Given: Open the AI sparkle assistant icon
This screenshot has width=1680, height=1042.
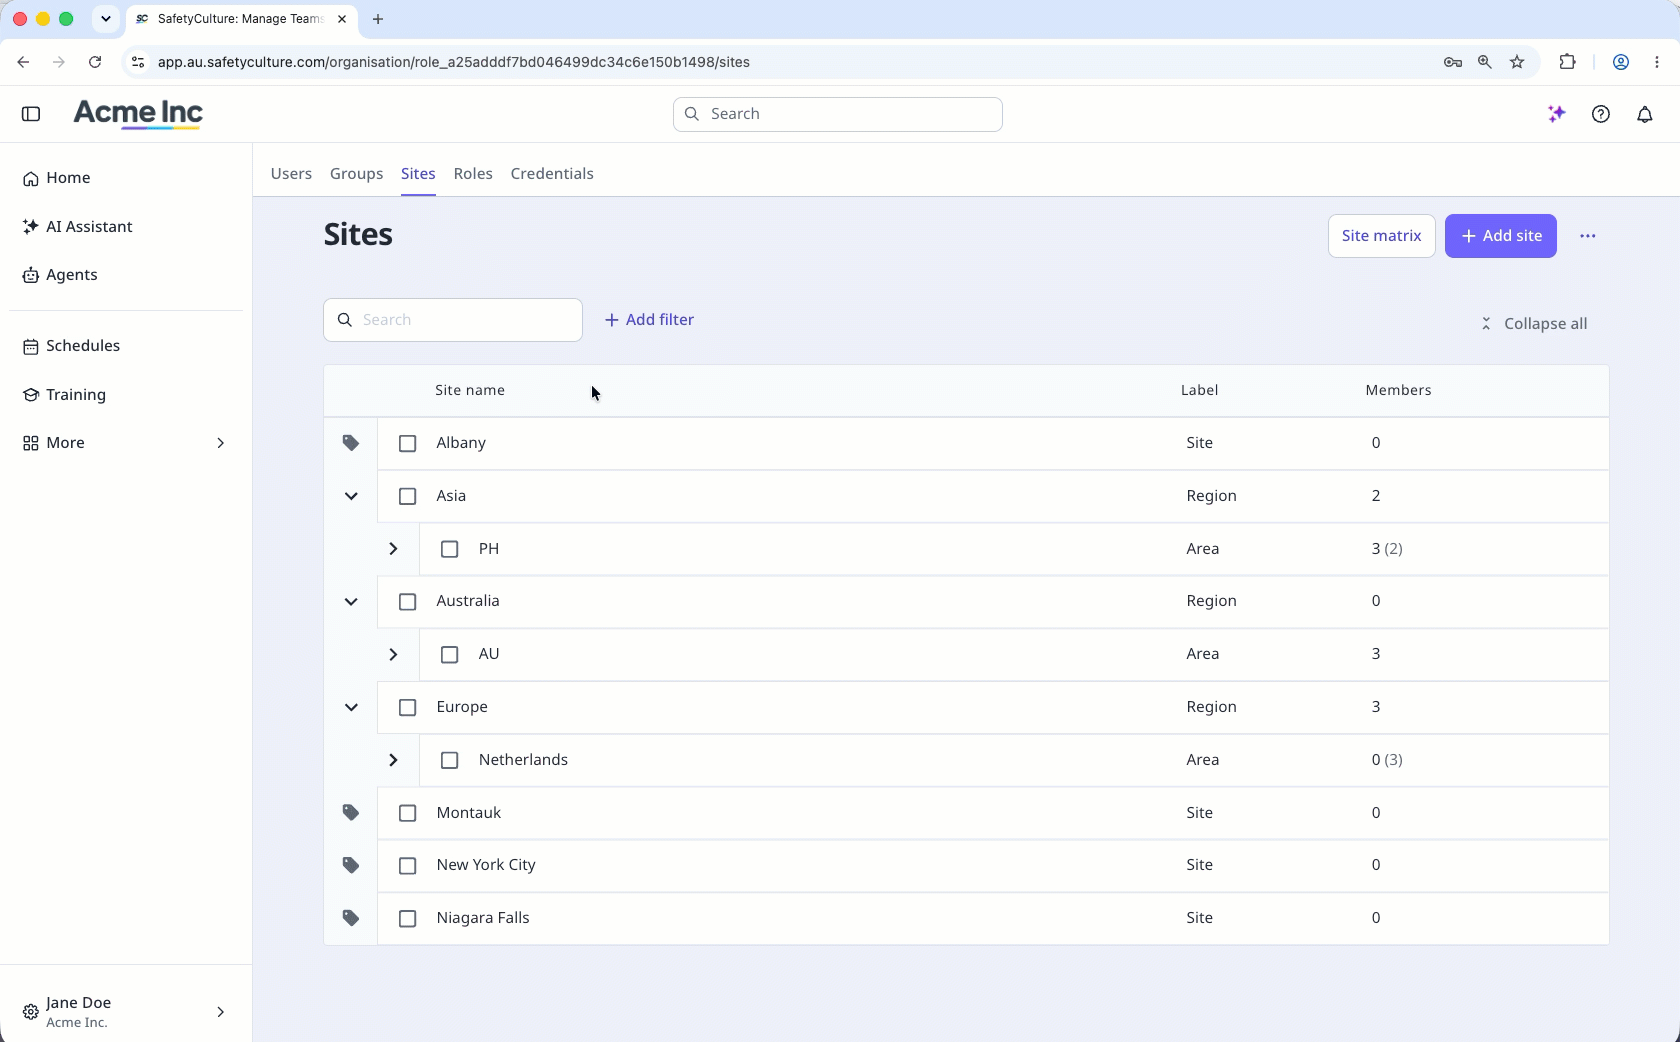Looking at the screenshot, I should coord(1556,114).
